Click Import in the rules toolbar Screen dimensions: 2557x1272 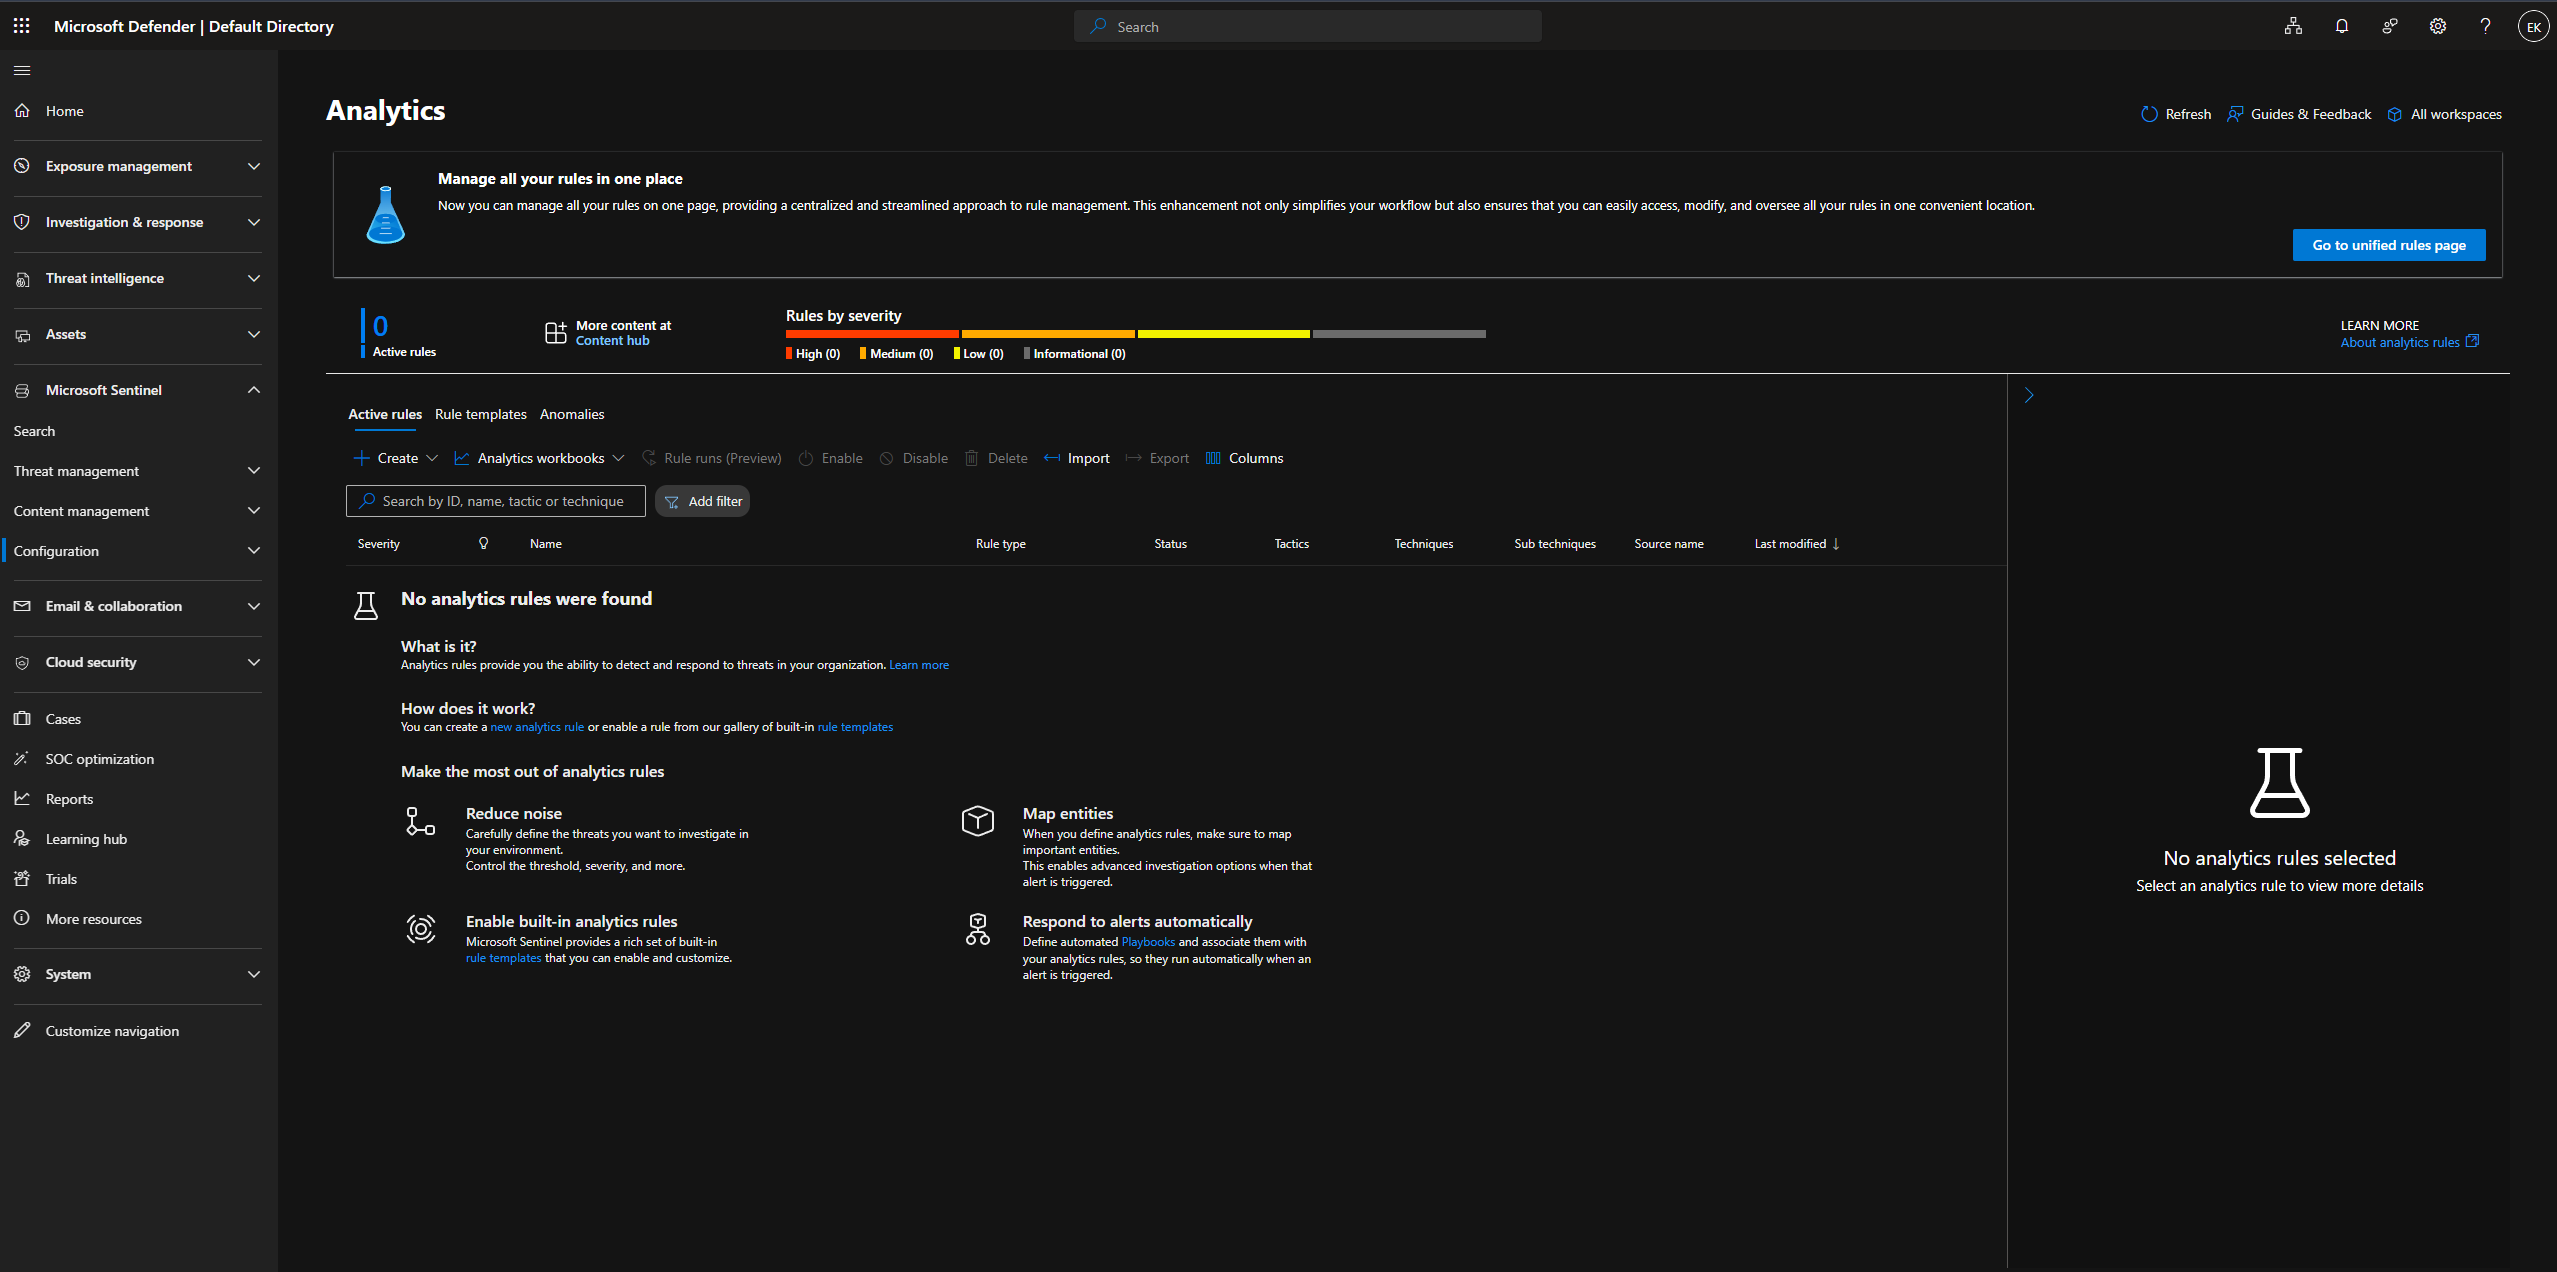click(1077, 458)
